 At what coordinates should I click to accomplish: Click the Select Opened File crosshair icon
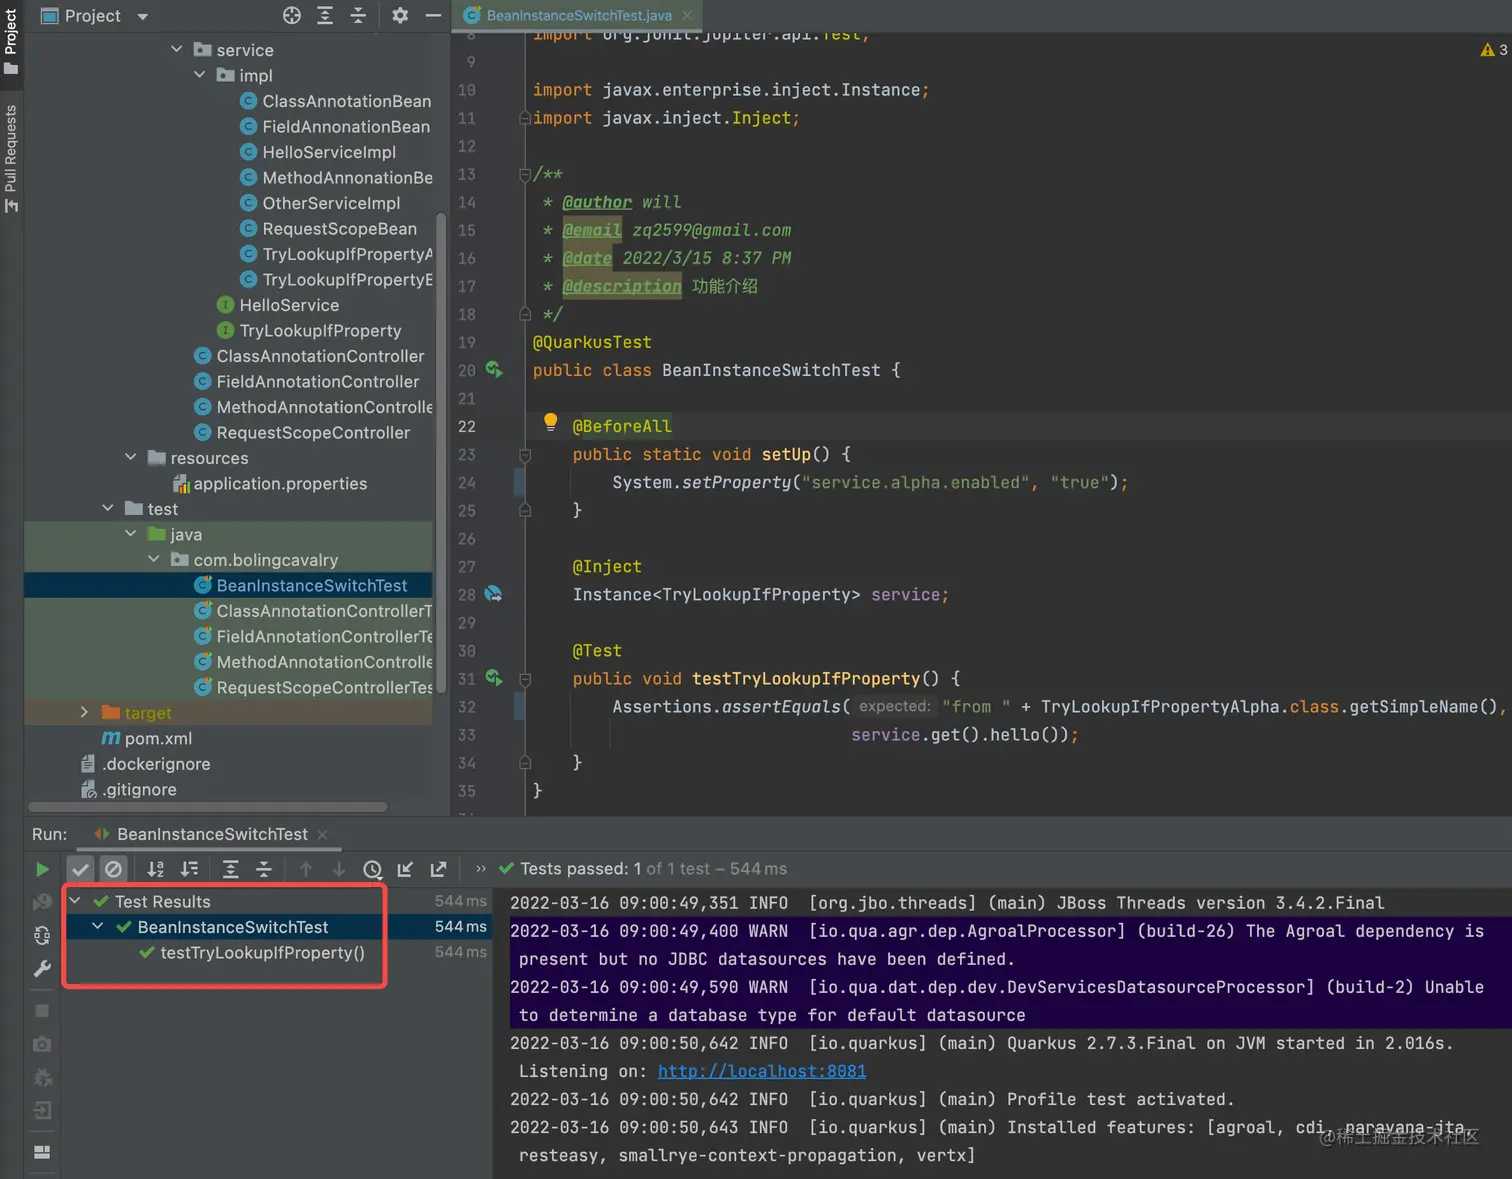[291, 15]
